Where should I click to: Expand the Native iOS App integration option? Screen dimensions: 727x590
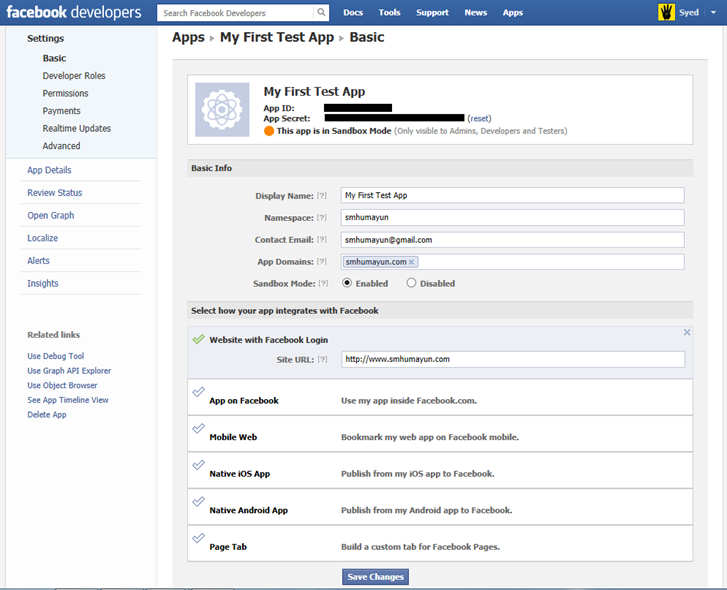point(440,470)
